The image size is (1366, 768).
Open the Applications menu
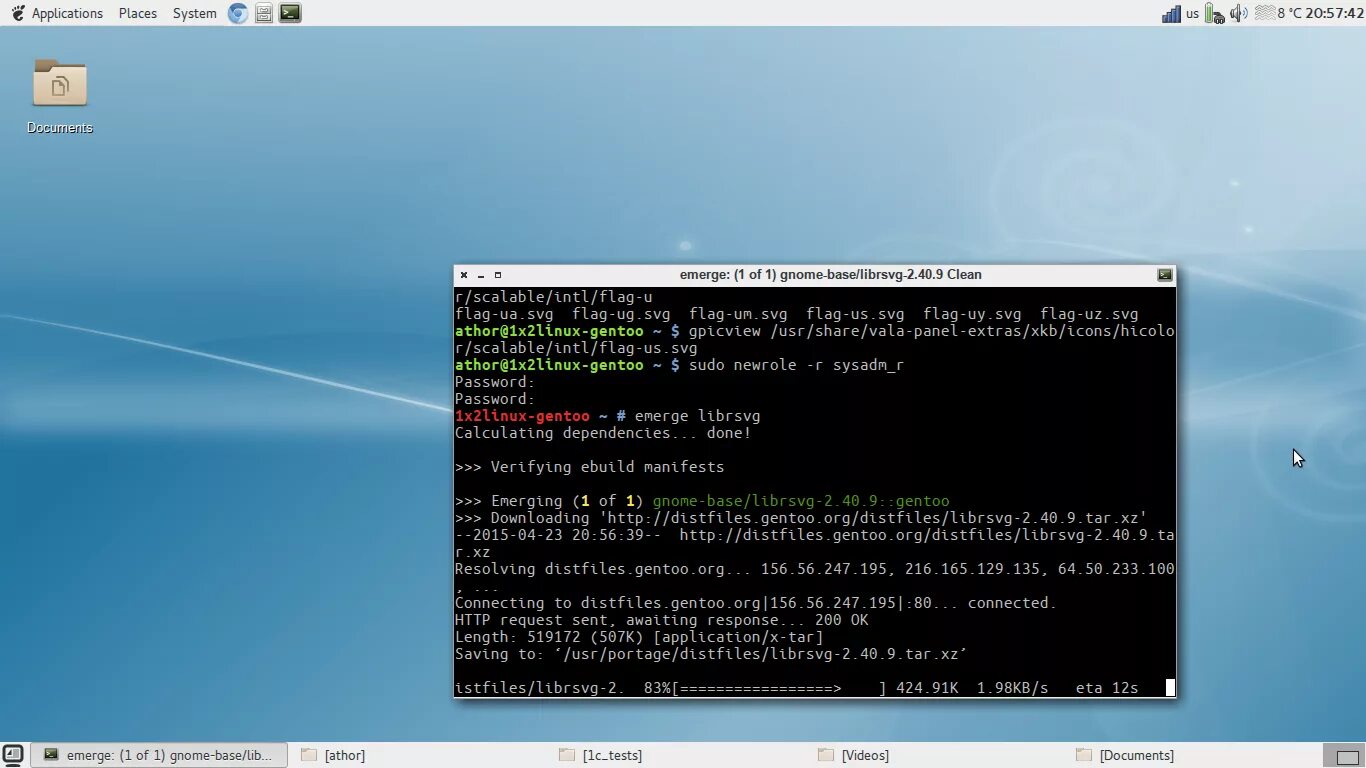point(67,13)
